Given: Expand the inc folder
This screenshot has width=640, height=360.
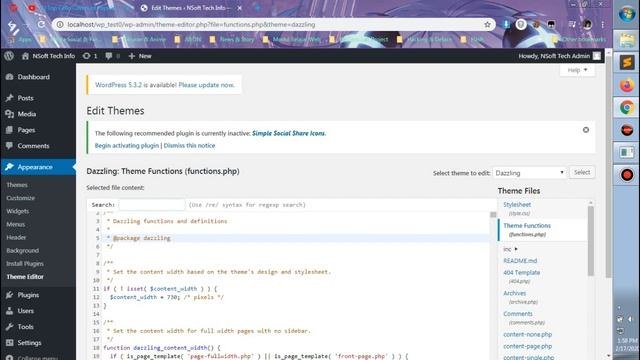Looking at the screenshot, I should (510, 249).
